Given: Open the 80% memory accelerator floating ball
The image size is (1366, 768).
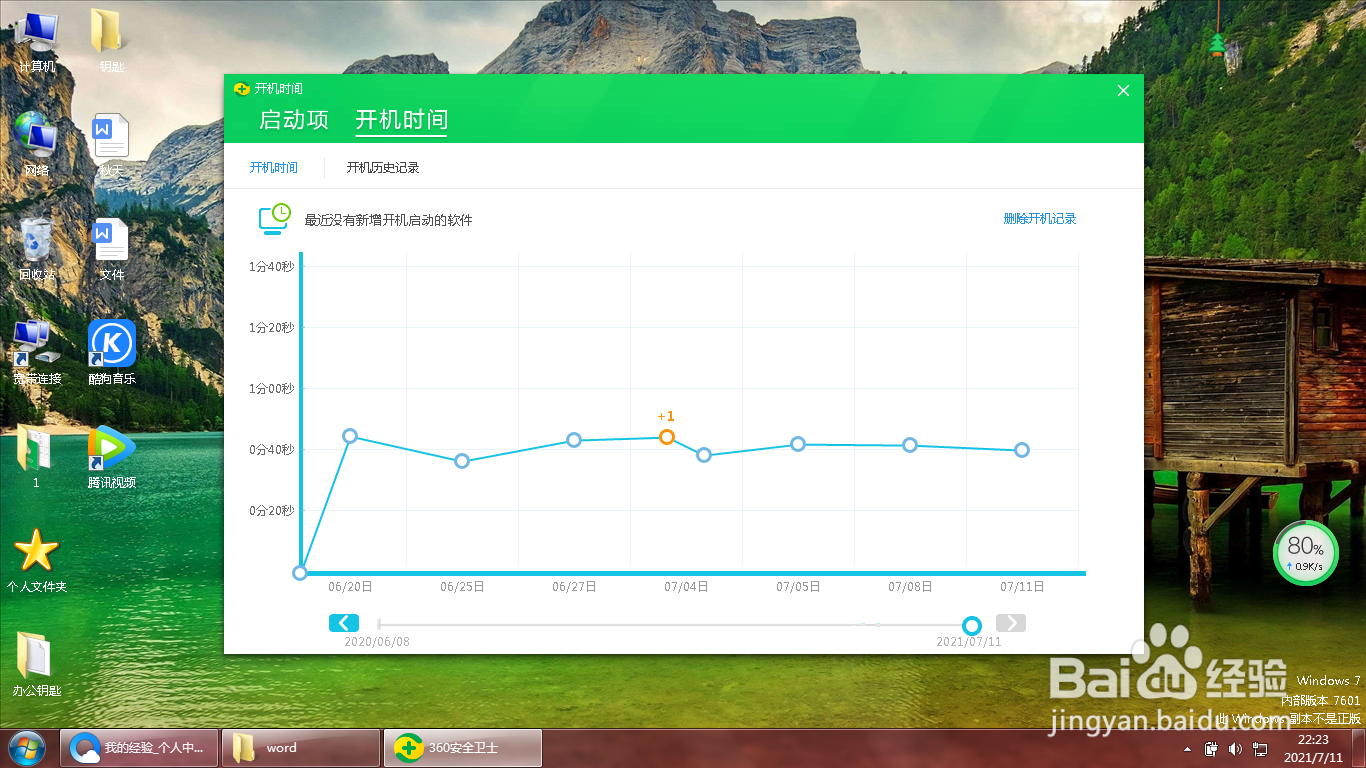Looking at the screenshot, I should point(1306,553).
